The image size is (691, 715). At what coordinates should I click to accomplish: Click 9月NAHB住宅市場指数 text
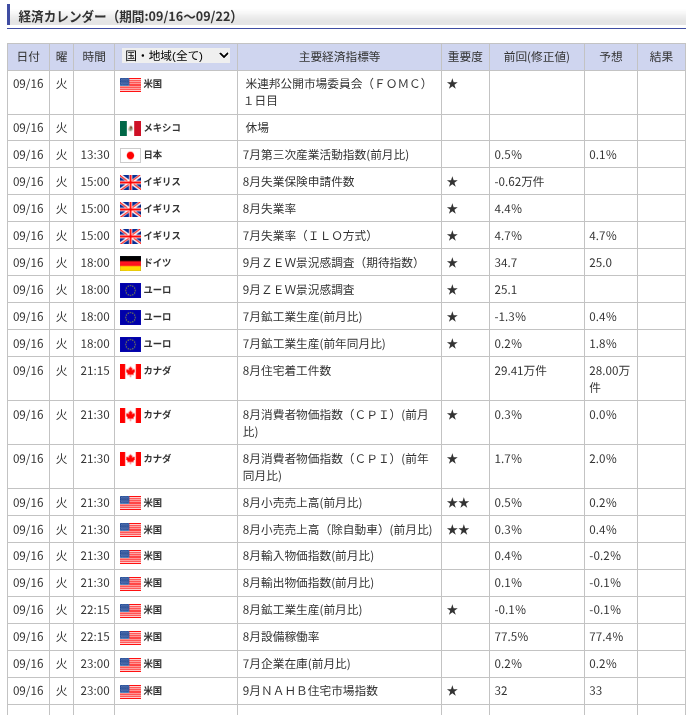(x=310, y=691)
